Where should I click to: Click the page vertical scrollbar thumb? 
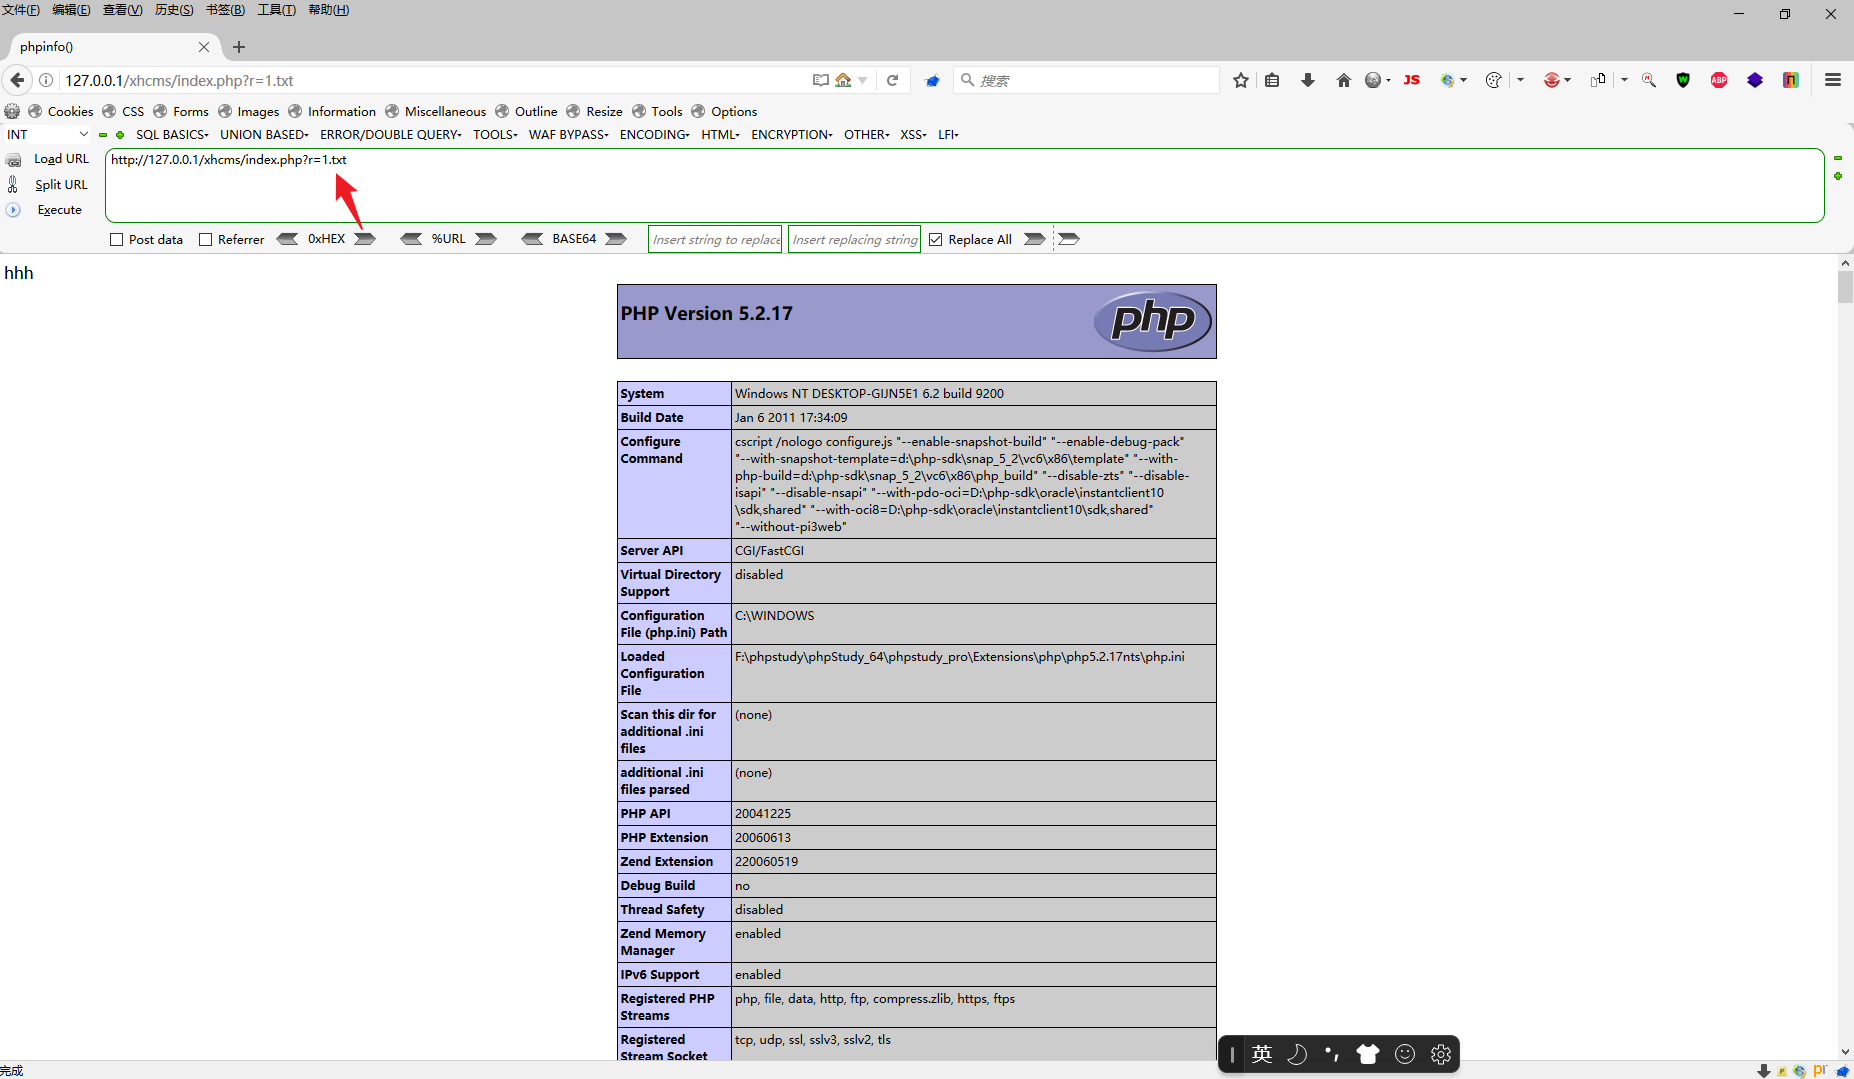click(x=1845, y=287)
